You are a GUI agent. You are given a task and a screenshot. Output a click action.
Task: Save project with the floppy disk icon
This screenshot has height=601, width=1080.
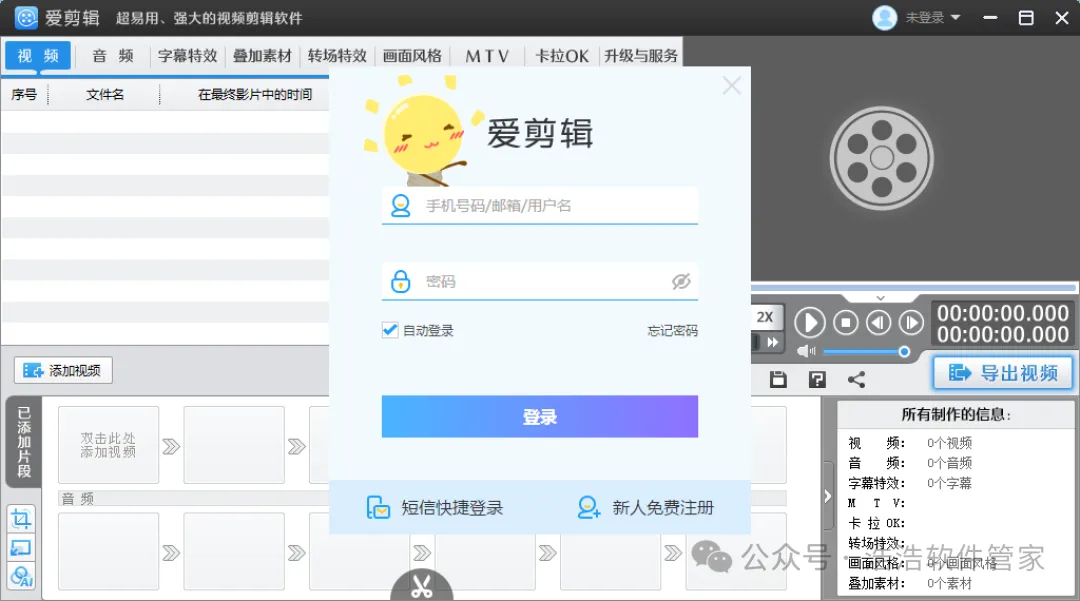[778, 379]
